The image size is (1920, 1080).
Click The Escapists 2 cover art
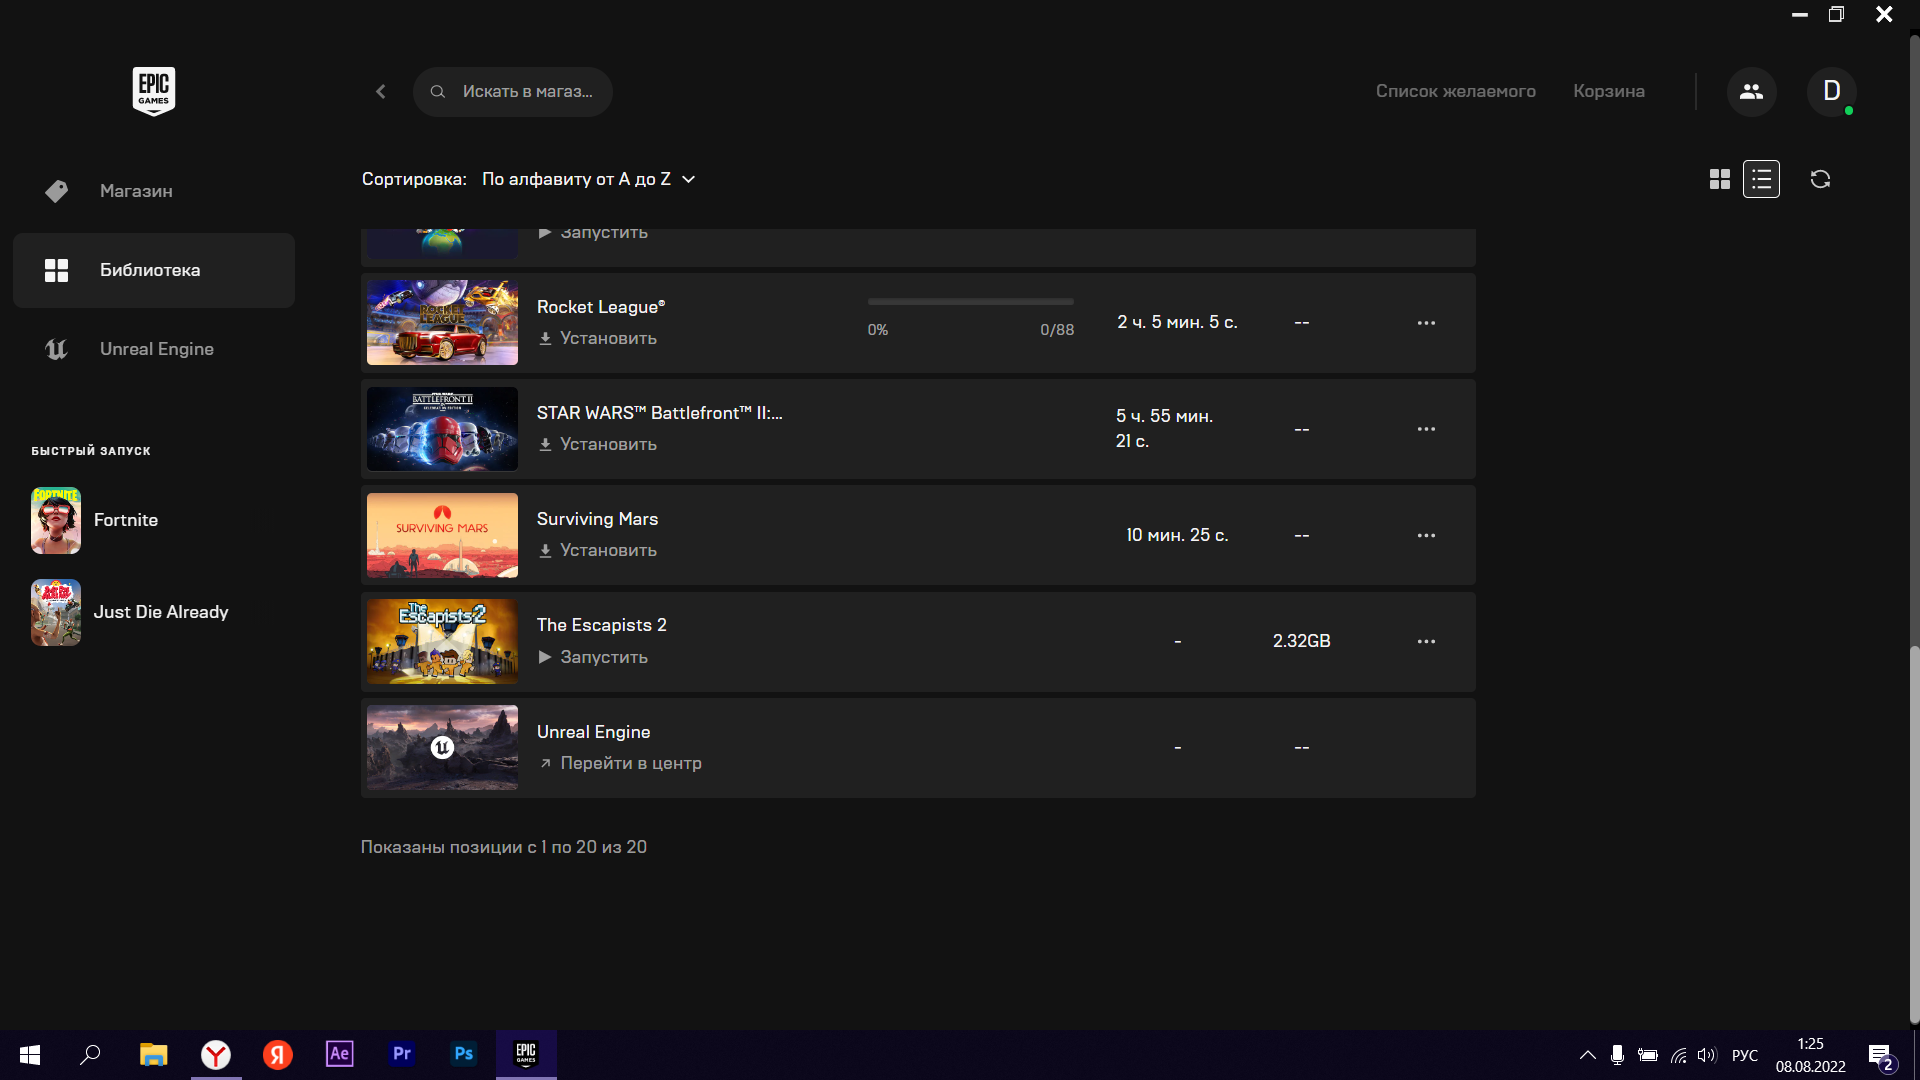click(x=442, y=641)
